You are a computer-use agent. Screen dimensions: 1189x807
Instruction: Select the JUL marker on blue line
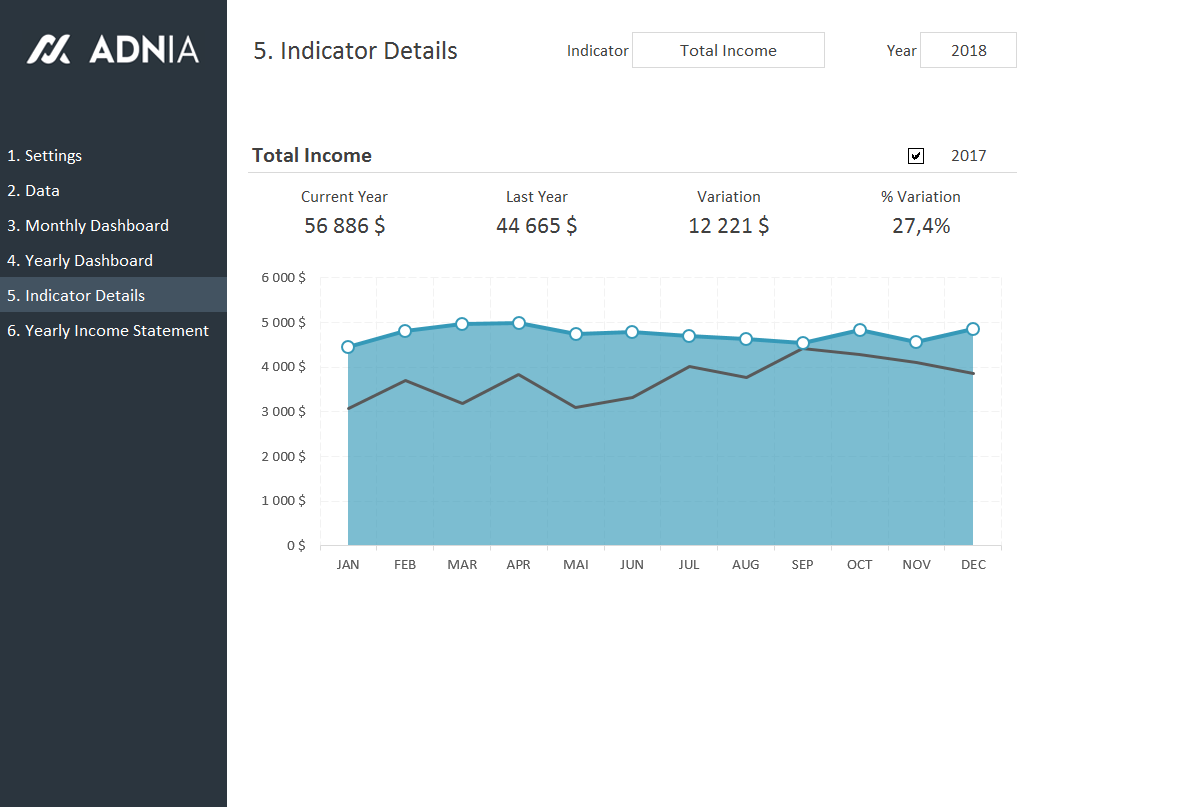click(x=689, y=336)
